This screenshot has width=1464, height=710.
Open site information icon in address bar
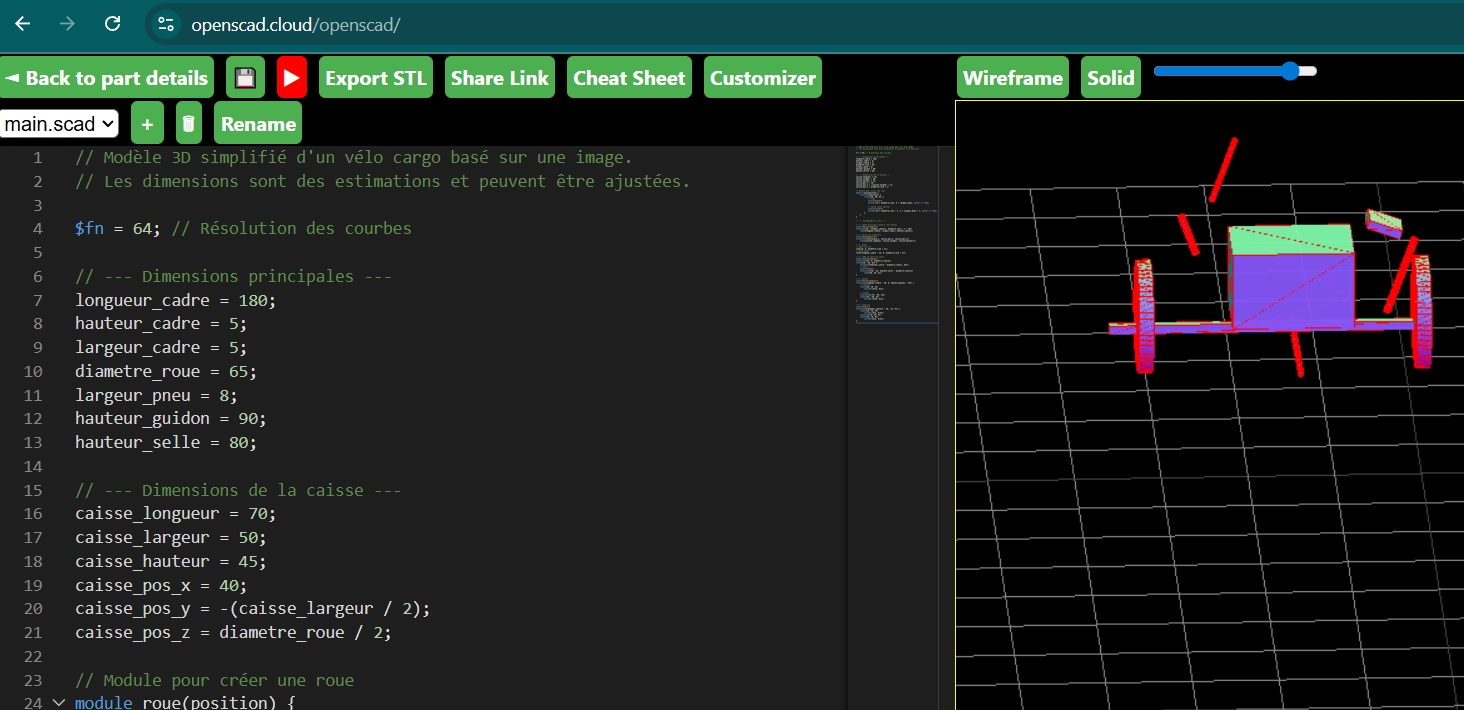[x=166, y=24]
